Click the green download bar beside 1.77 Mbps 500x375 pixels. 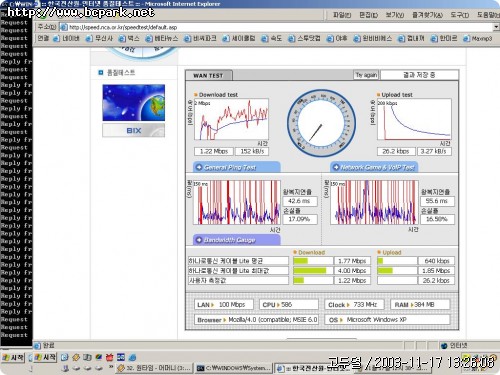click(x=301, y=261)
